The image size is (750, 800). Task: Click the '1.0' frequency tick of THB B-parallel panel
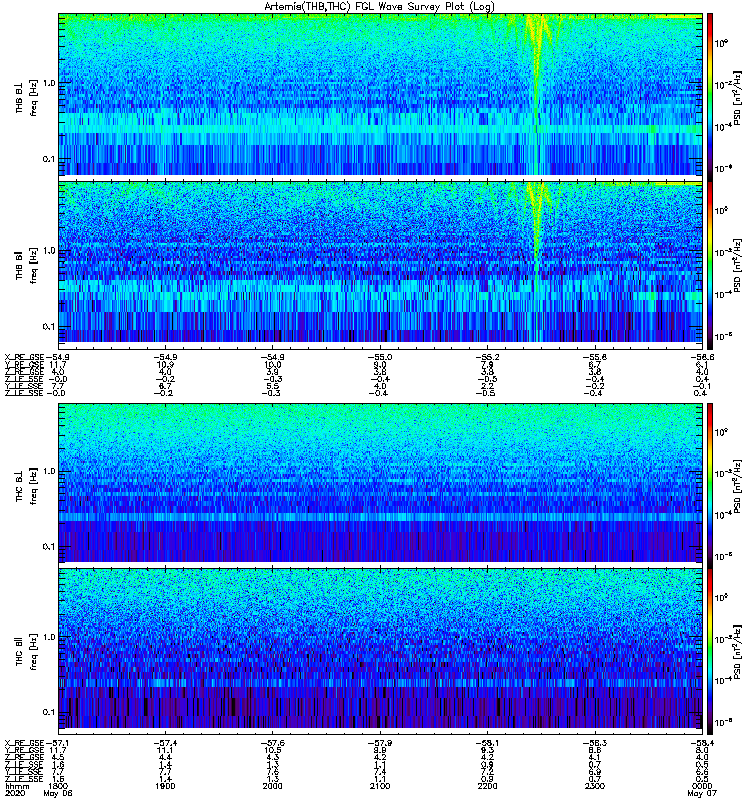(49, 251)
